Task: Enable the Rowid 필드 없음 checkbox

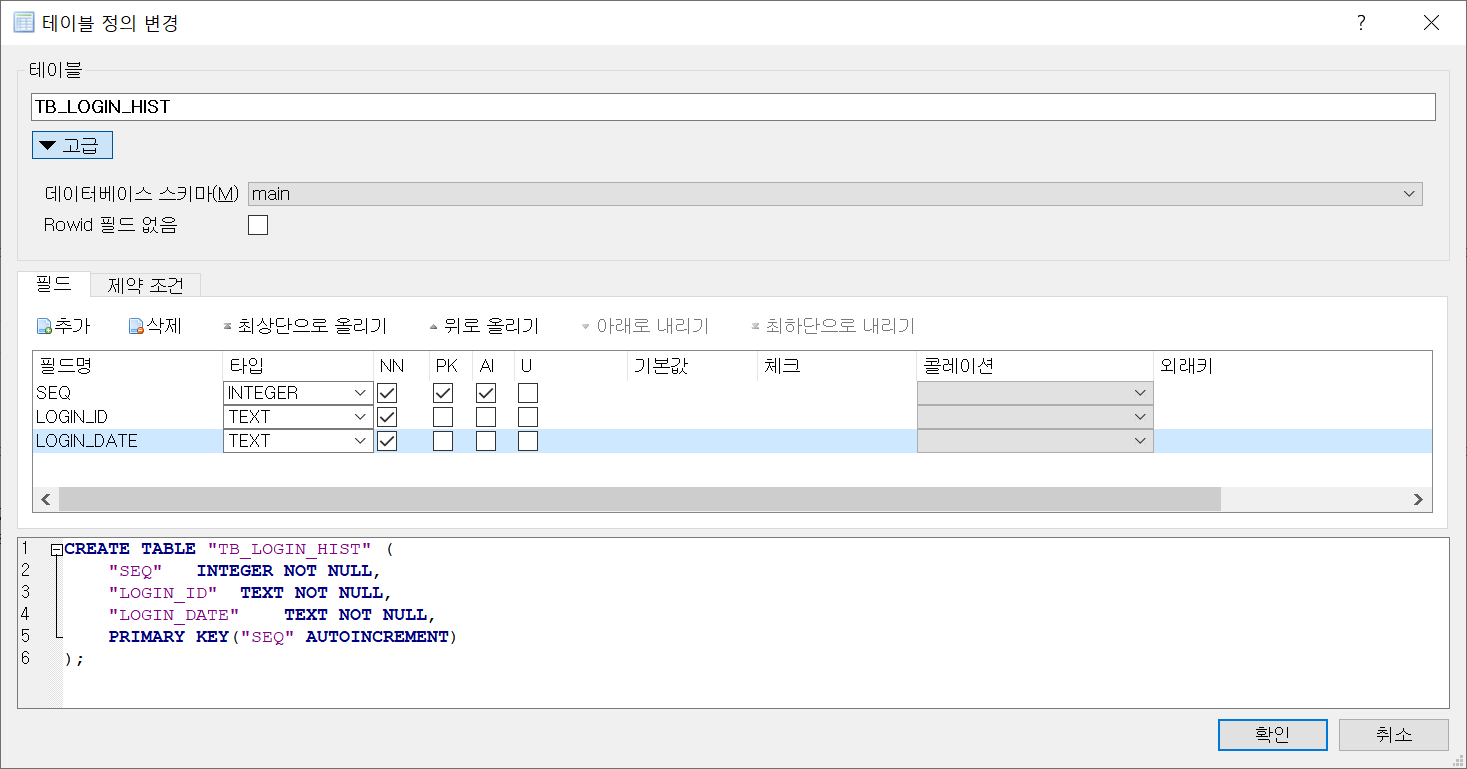Action: [x=258, y=225]
